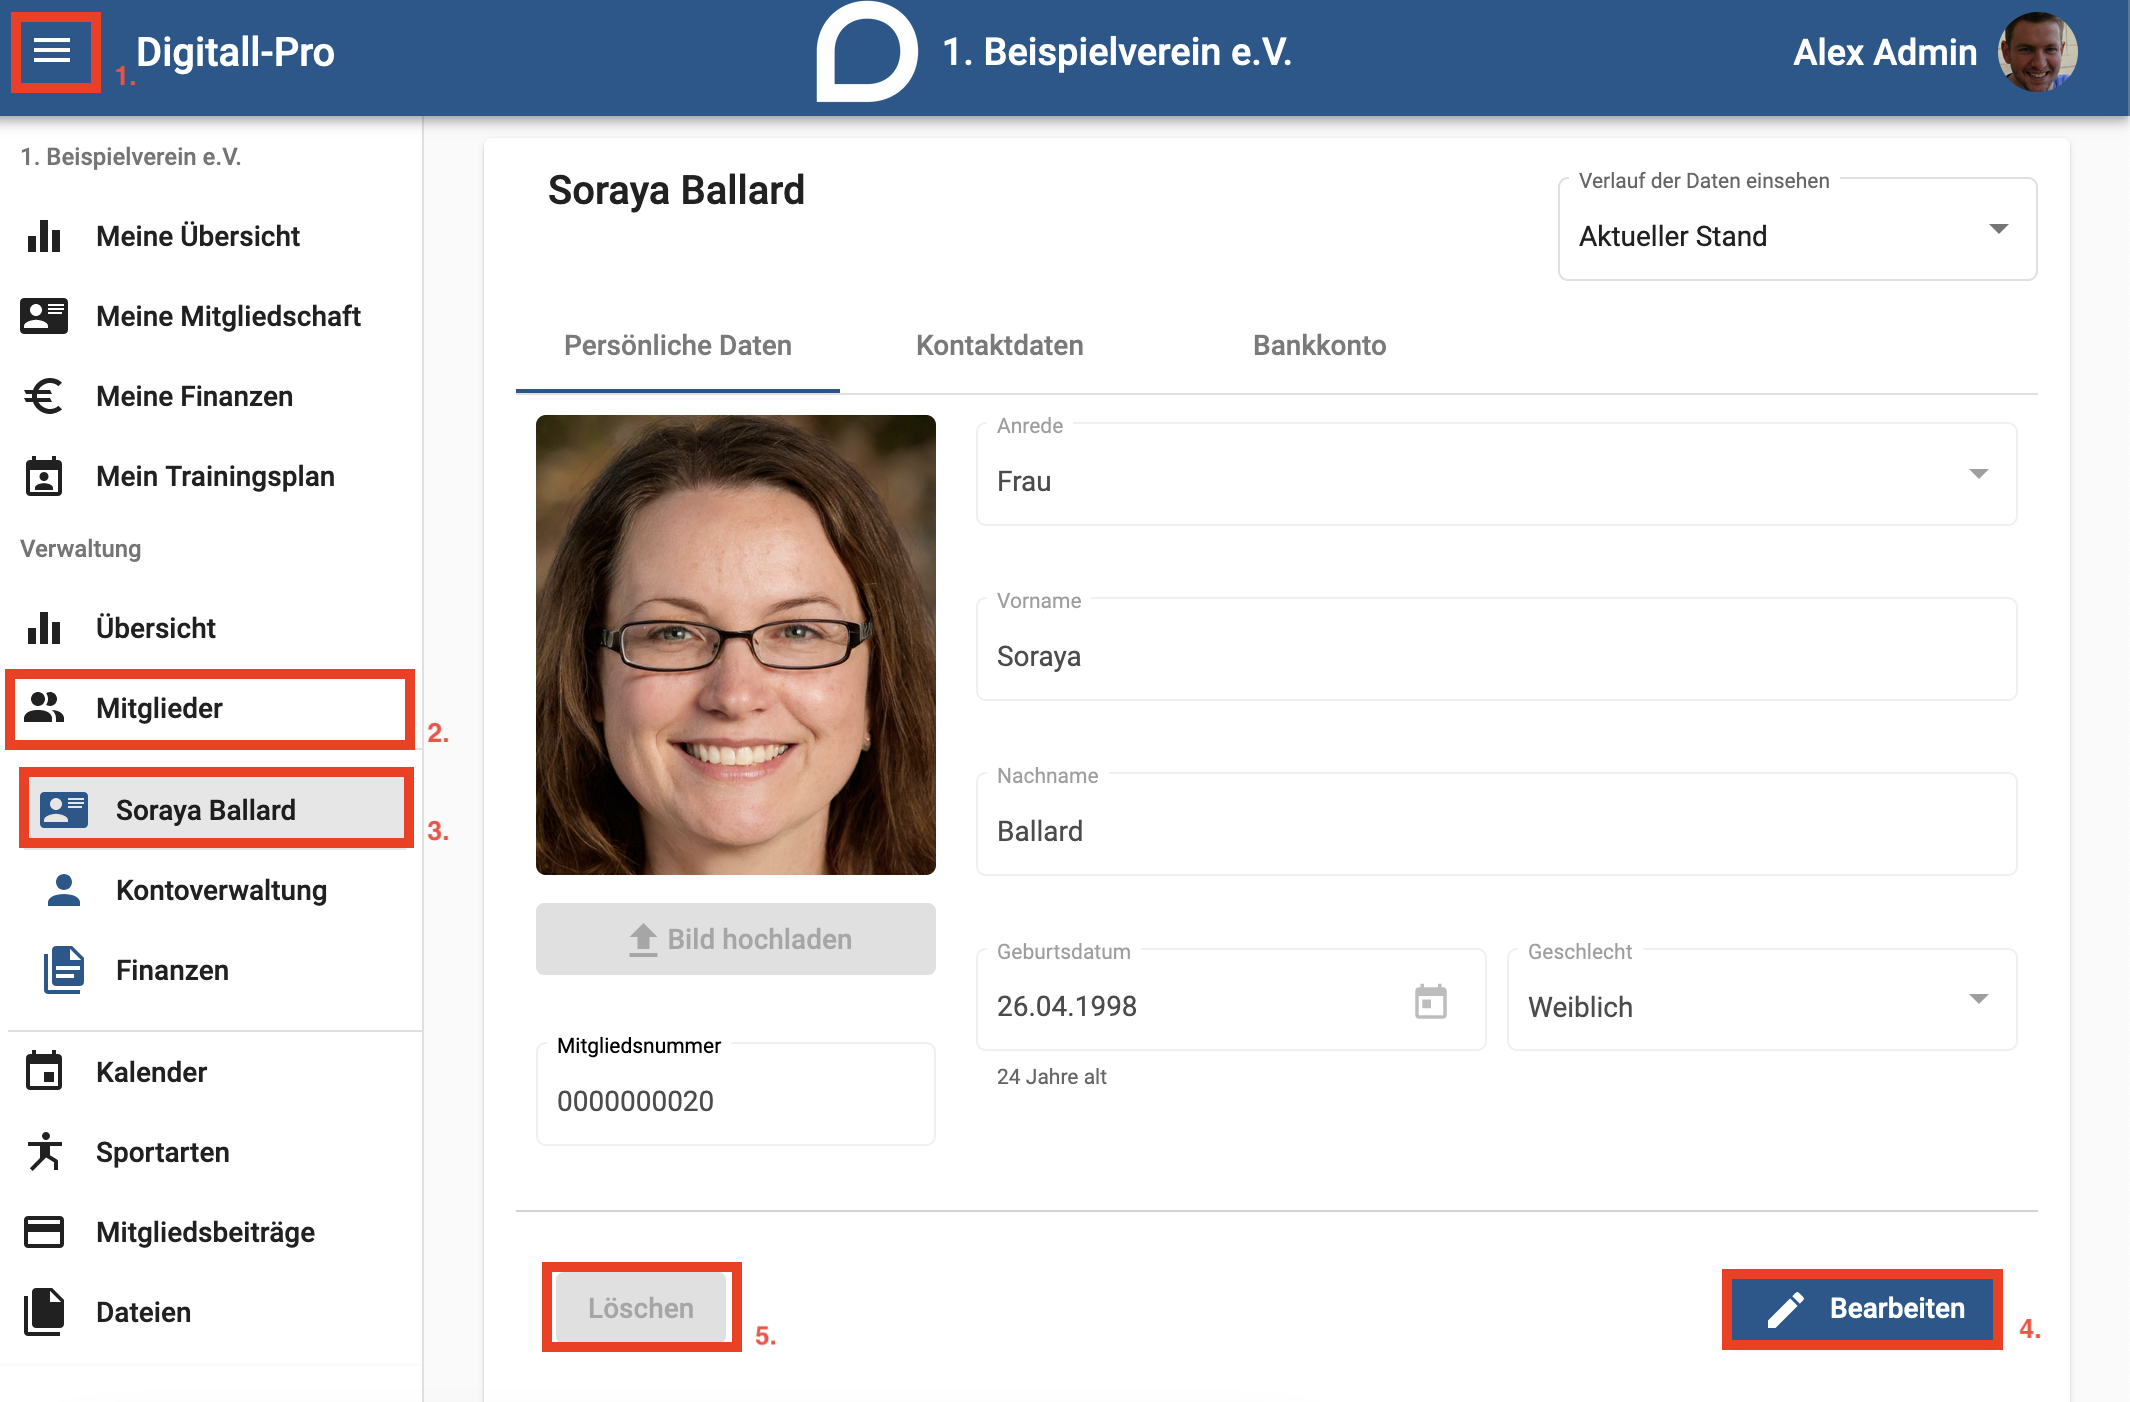
Task: Open Alex Admin profile avatar
Action: (x=2037, y=52)
